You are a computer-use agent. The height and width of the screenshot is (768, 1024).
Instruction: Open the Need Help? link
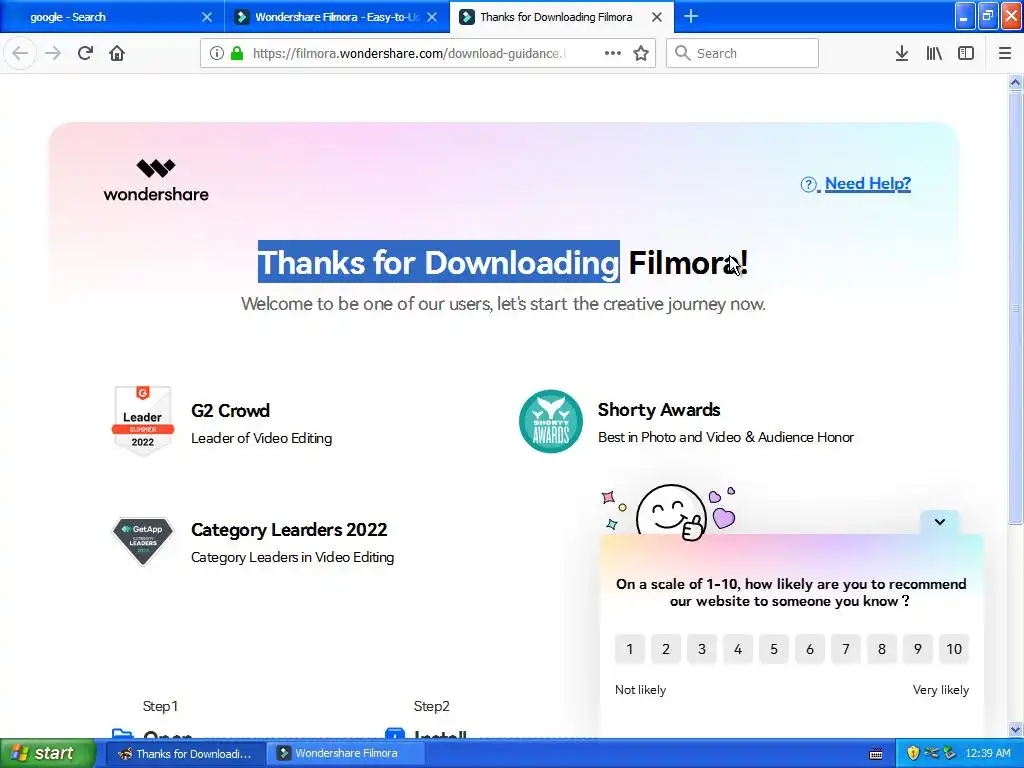pyautogui.click(x=867, y=184)
